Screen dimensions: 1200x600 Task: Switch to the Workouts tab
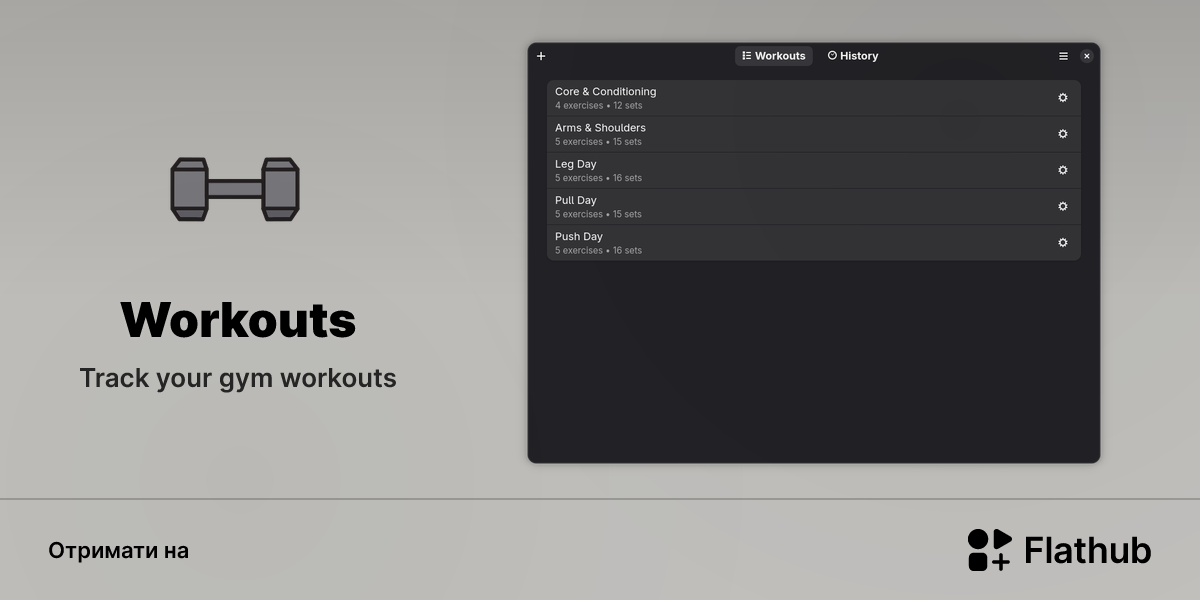pyautogui.click(x=774, y=56)
